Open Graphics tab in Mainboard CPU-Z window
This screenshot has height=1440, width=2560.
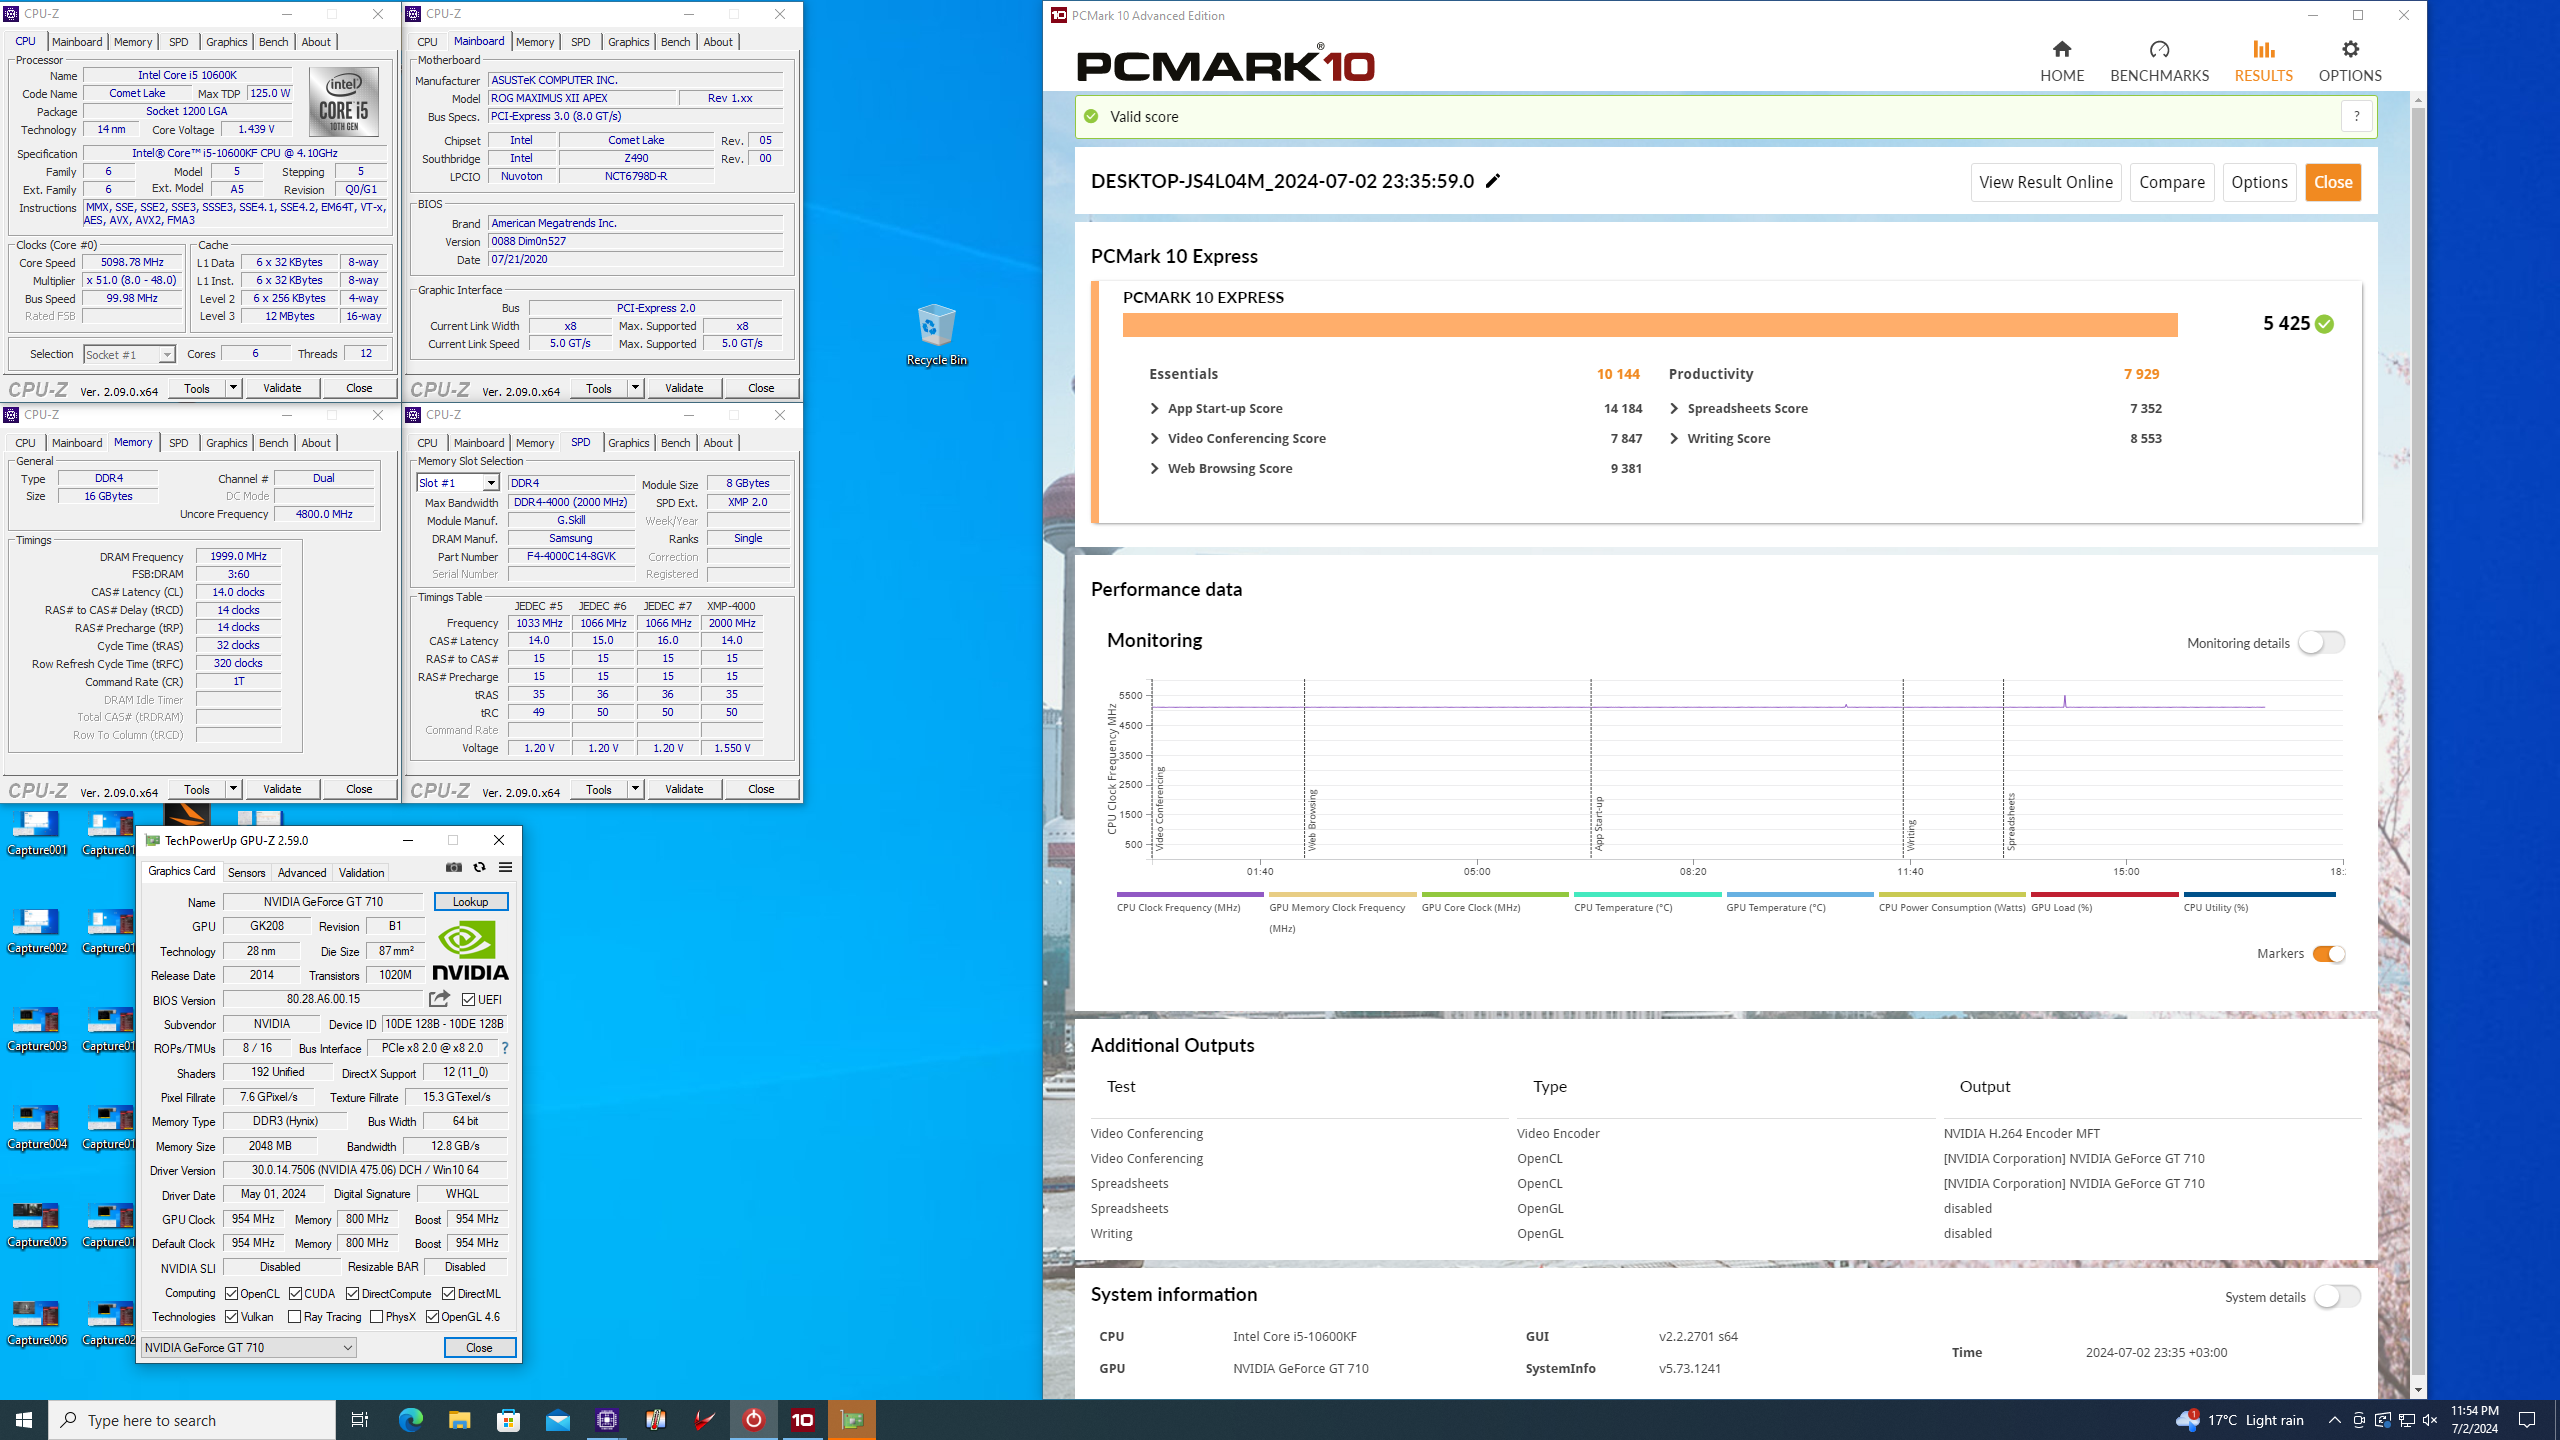click(x=628, y=41)
